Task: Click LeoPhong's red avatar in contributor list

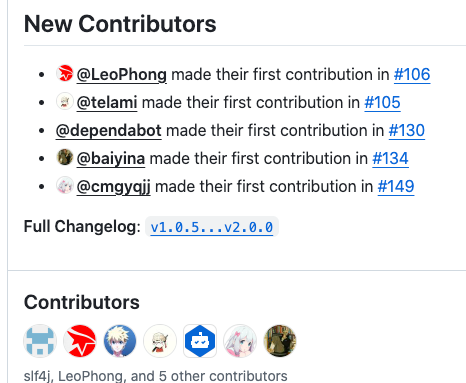Action: point(65,73)
